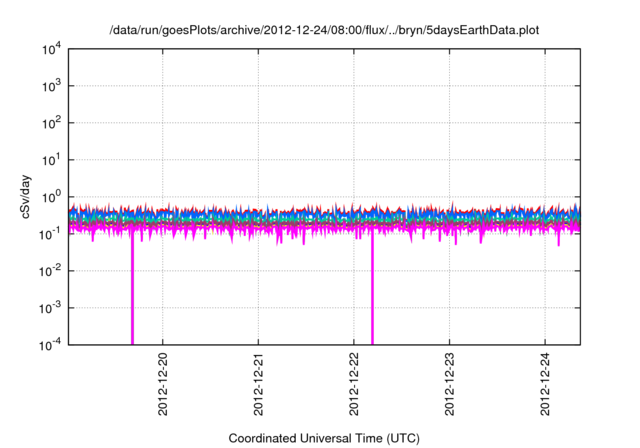The width and height of the screenshot is (640, 448).
Task: Click the 10^-3 y-axis tick label
Action: (51, 308)
